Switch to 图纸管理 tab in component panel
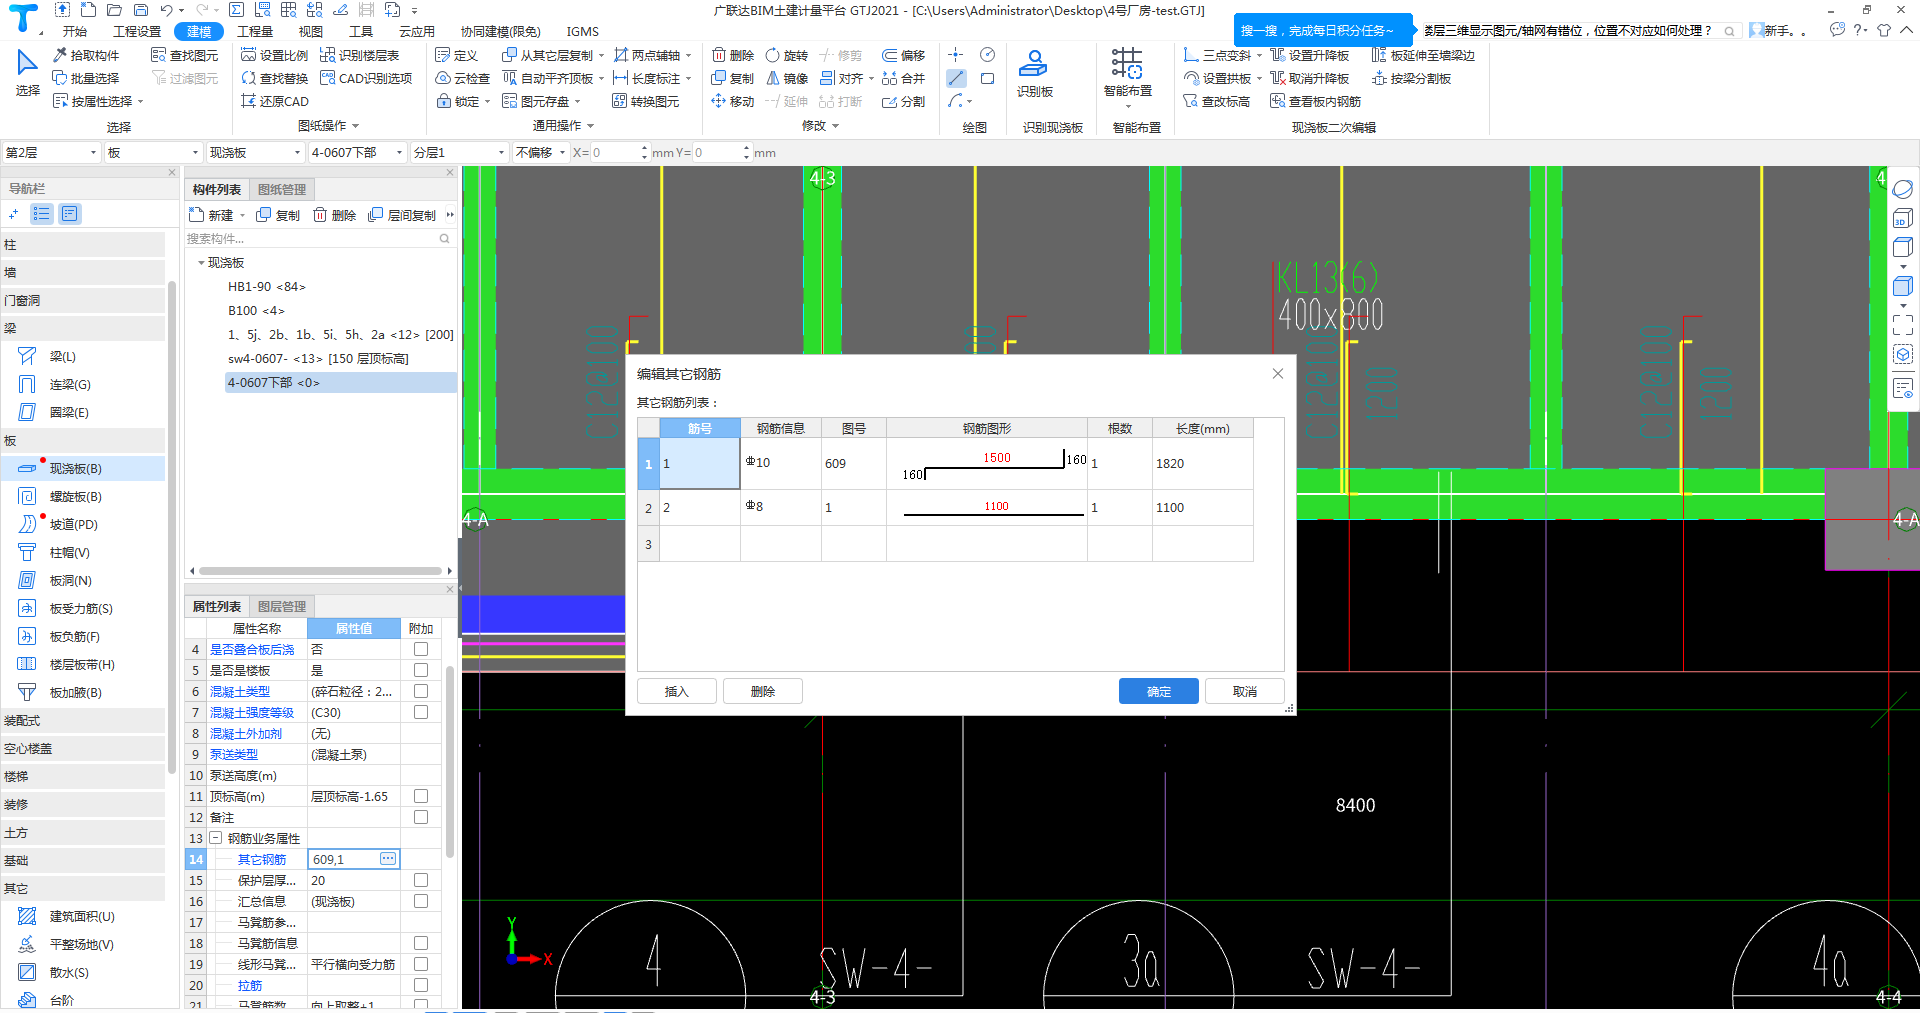1920x1013 pixels. [x=282, y=189]
